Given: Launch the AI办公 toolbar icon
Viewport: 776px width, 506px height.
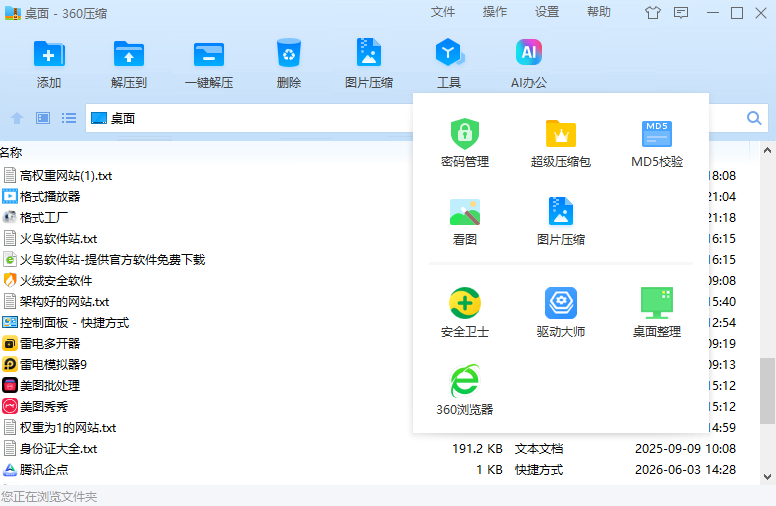Looking at the screenshot, I should click(529, 52).
